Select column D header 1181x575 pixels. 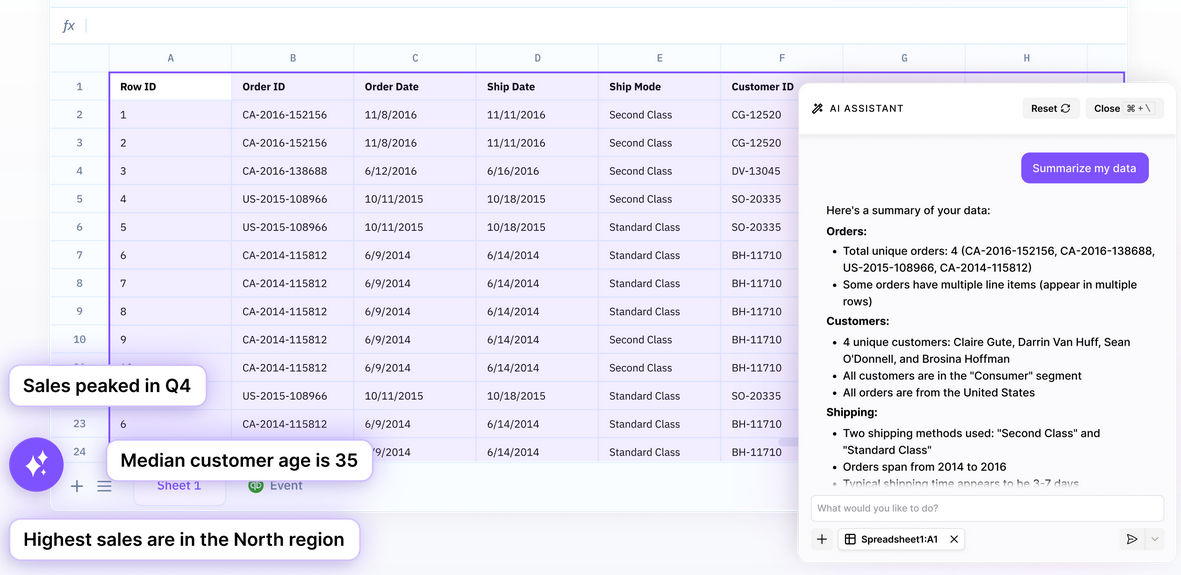[537, 58]
